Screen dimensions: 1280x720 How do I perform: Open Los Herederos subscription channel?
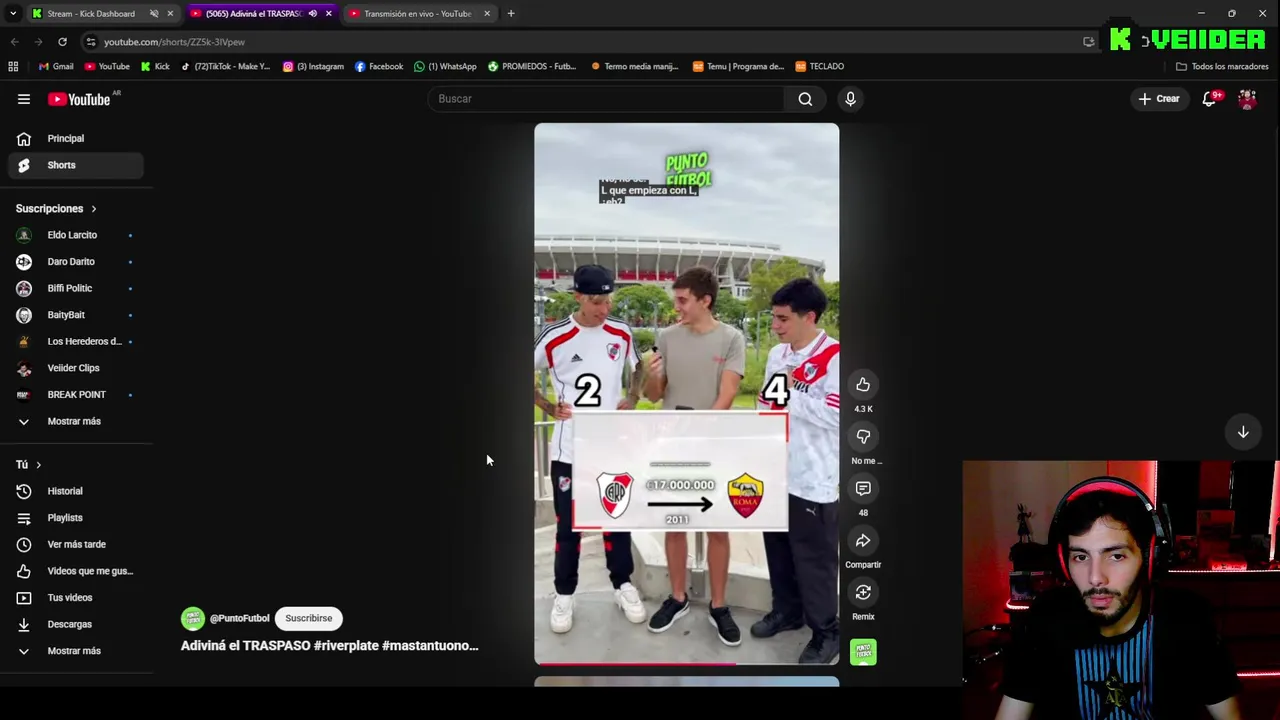tap(76, 341)
